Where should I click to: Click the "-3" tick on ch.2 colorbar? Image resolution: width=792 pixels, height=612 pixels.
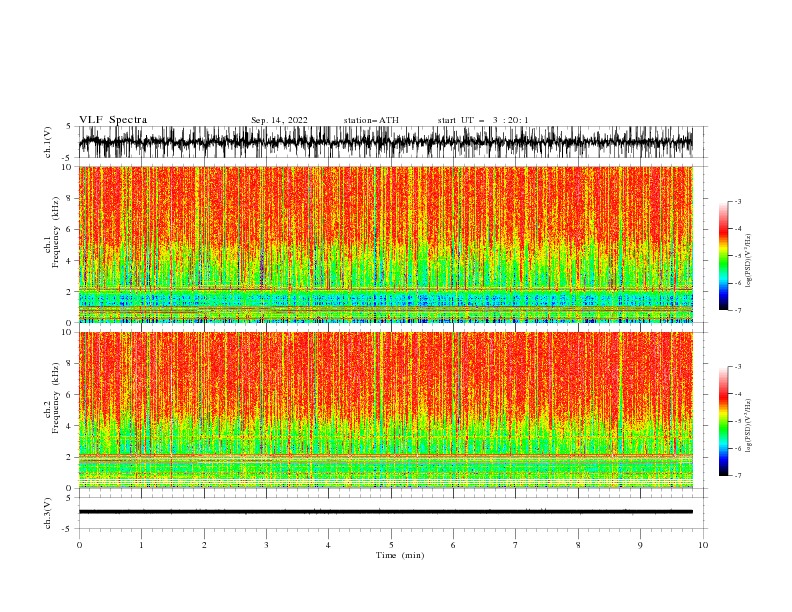click(x=737, y=367)
